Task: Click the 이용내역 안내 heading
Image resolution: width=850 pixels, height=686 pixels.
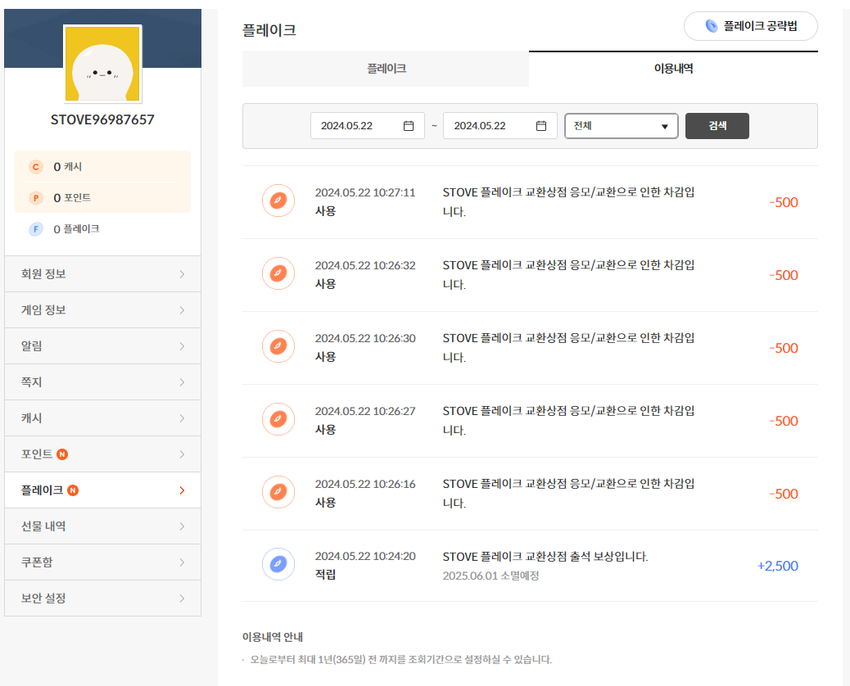Action: [273, 637]
